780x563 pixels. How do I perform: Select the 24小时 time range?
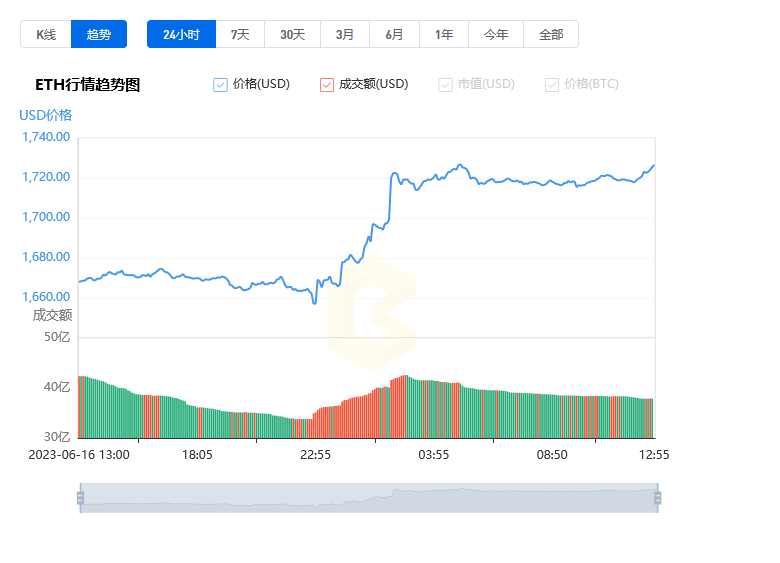182,34
